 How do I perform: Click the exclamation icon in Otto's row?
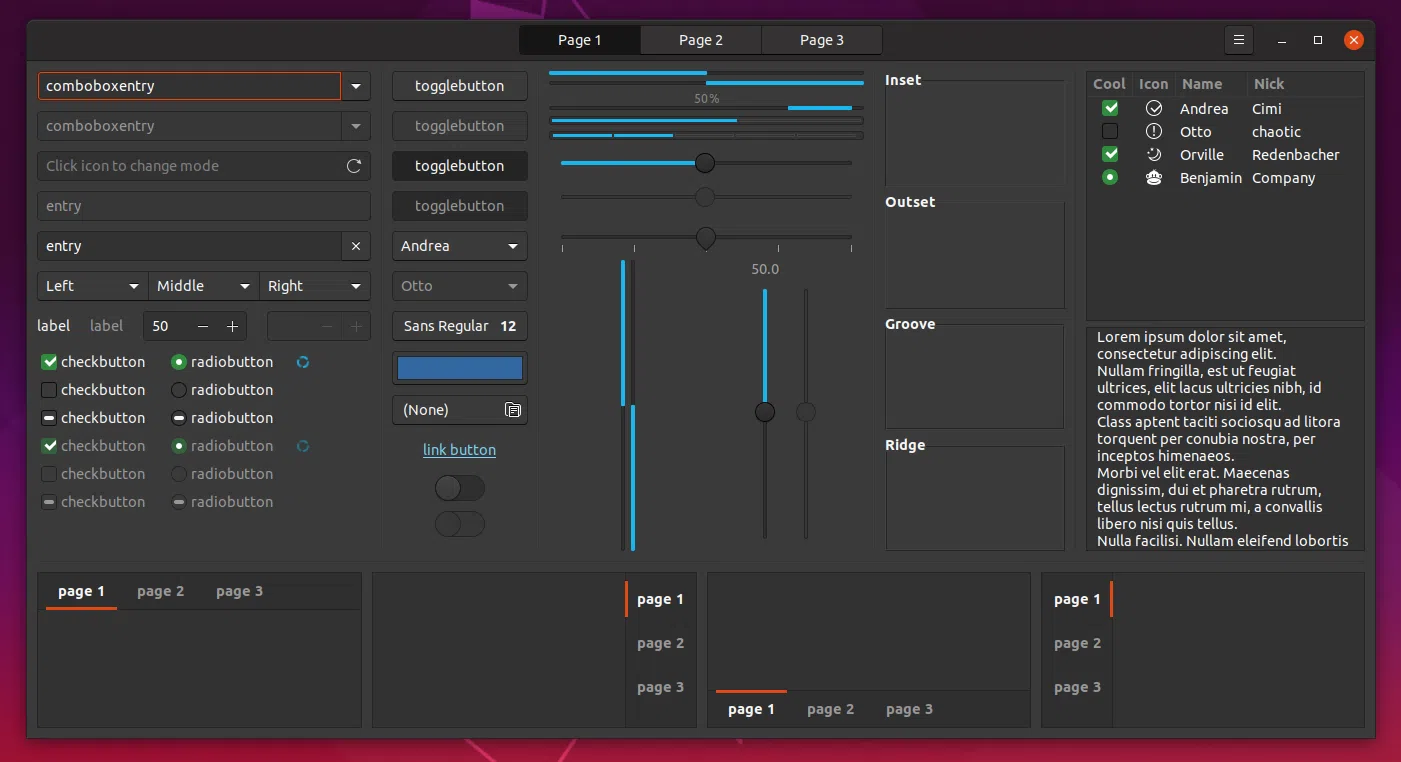1154,131
